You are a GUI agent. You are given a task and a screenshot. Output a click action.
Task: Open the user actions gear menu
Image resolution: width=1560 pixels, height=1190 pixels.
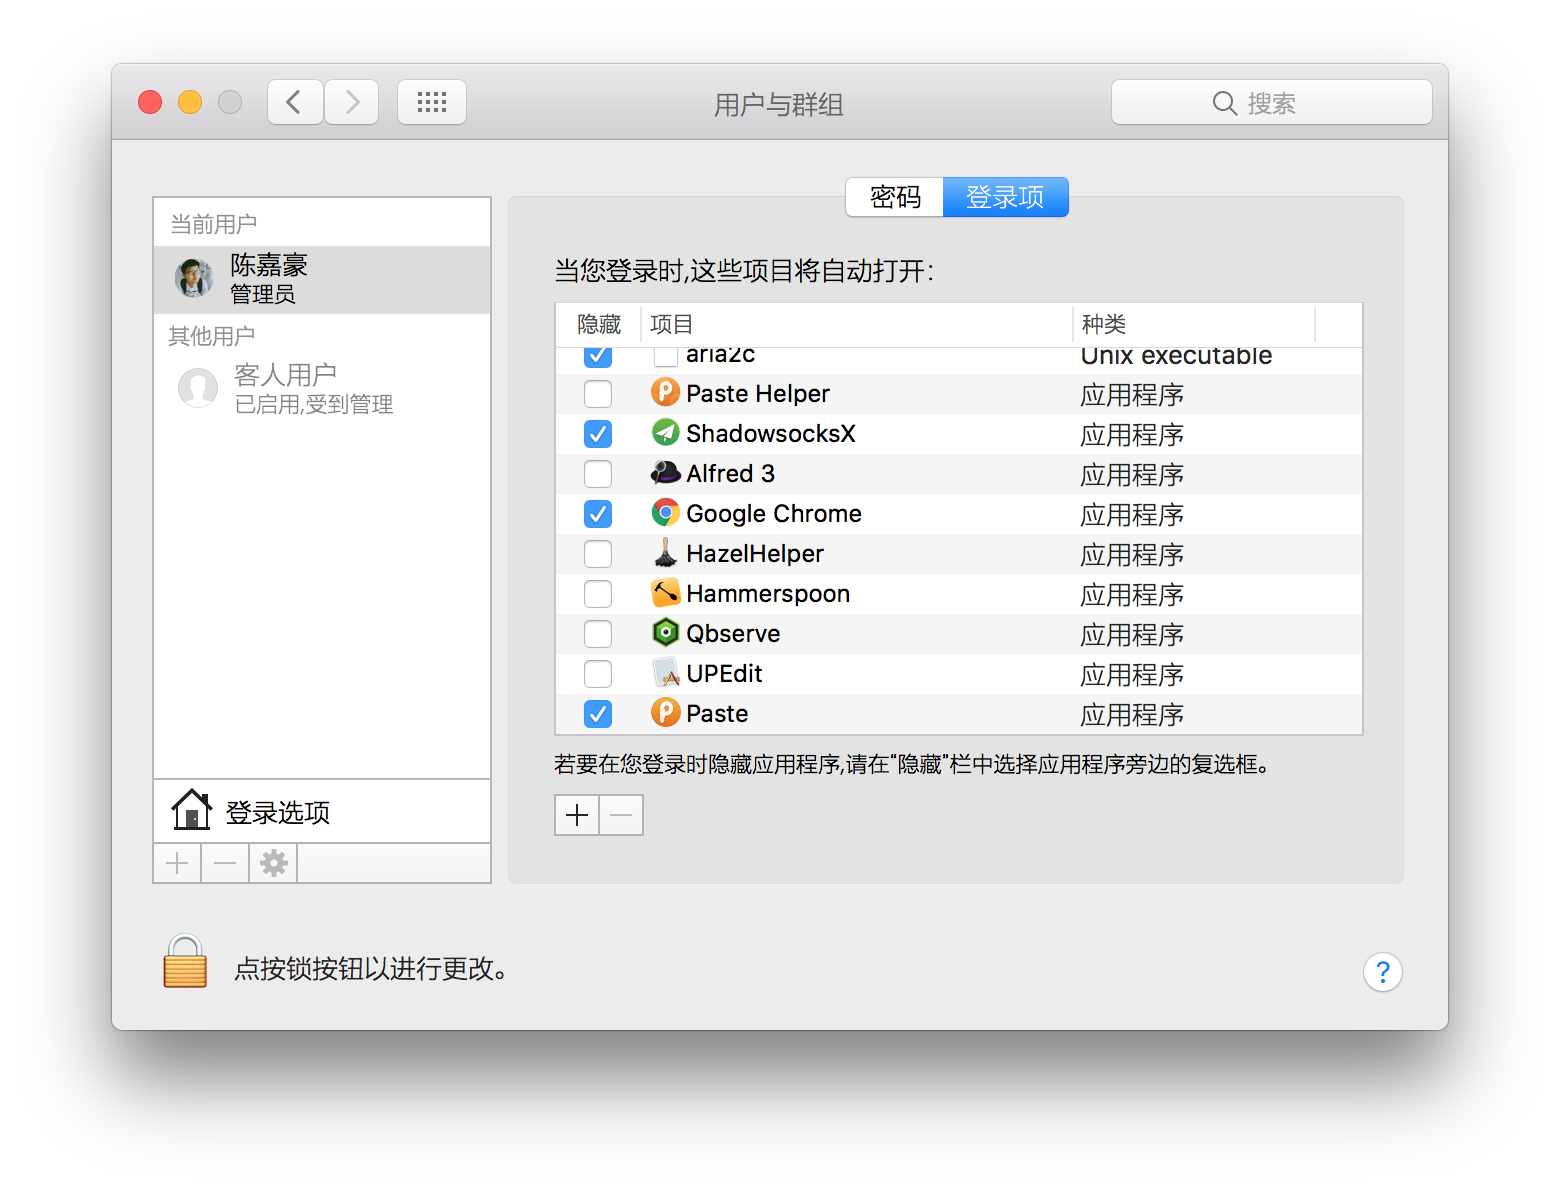(x=273, y=862)
